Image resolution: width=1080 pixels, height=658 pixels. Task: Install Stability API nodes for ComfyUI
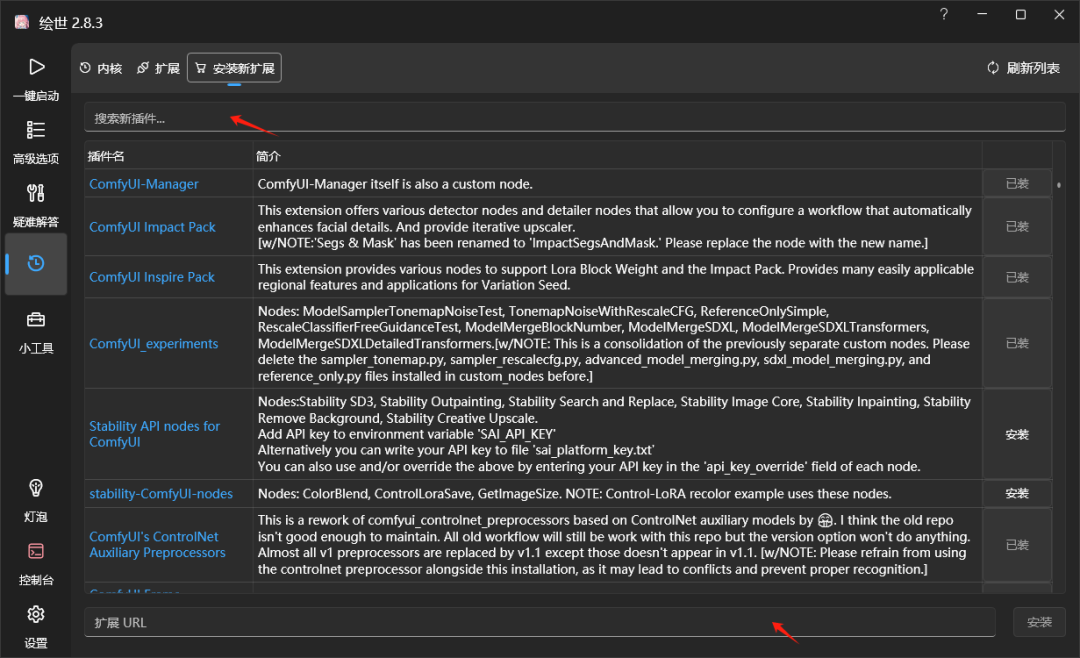[1017, 435]
